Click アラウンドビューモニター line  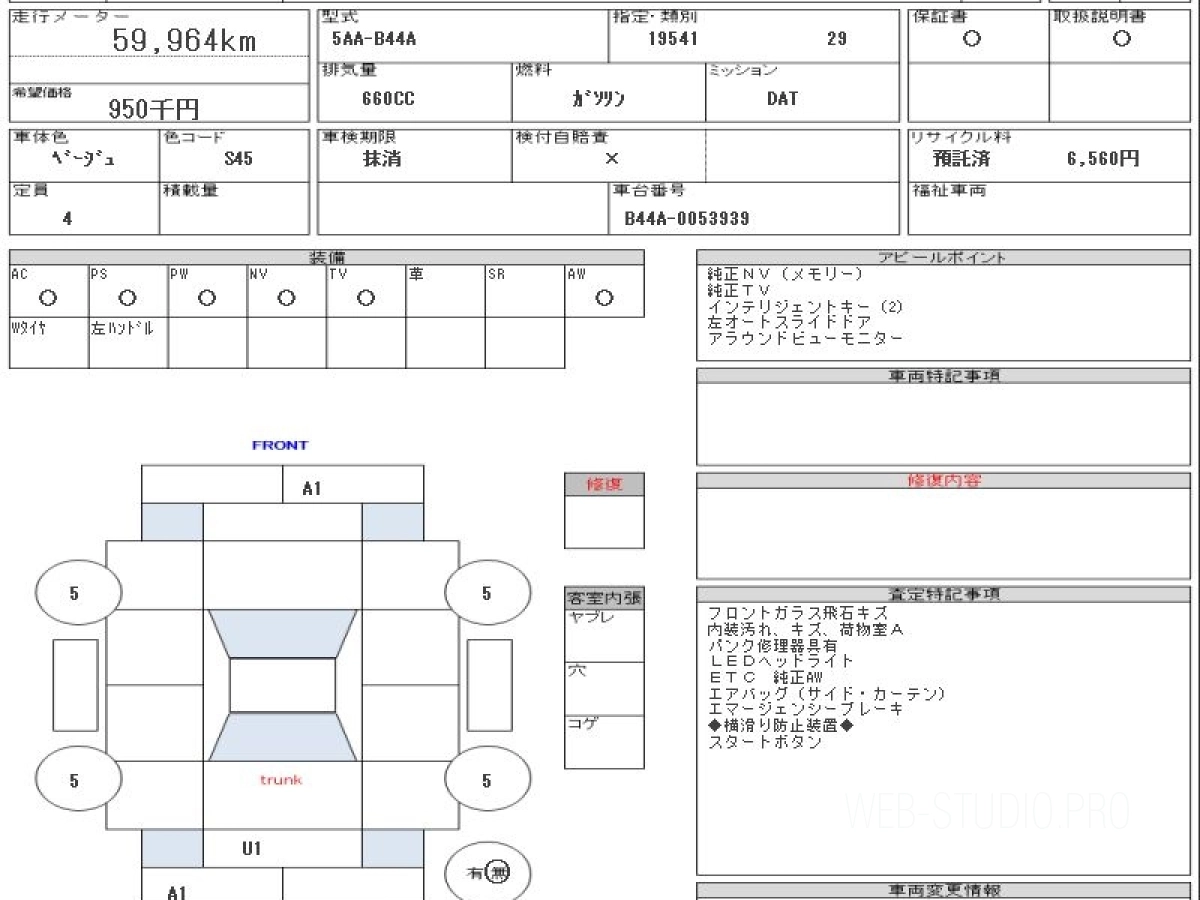pyautogui.click(x=805, y=339)
